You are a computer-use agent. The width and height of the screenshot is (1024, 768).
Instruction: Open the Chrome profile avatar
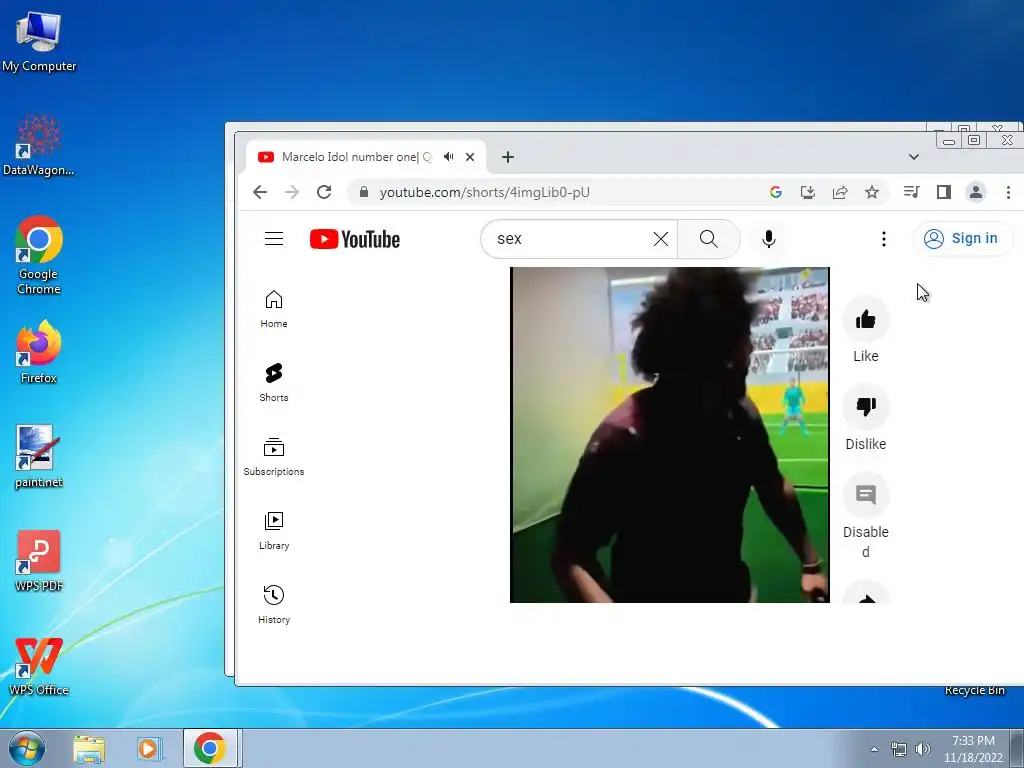click(x=976, y=192)
